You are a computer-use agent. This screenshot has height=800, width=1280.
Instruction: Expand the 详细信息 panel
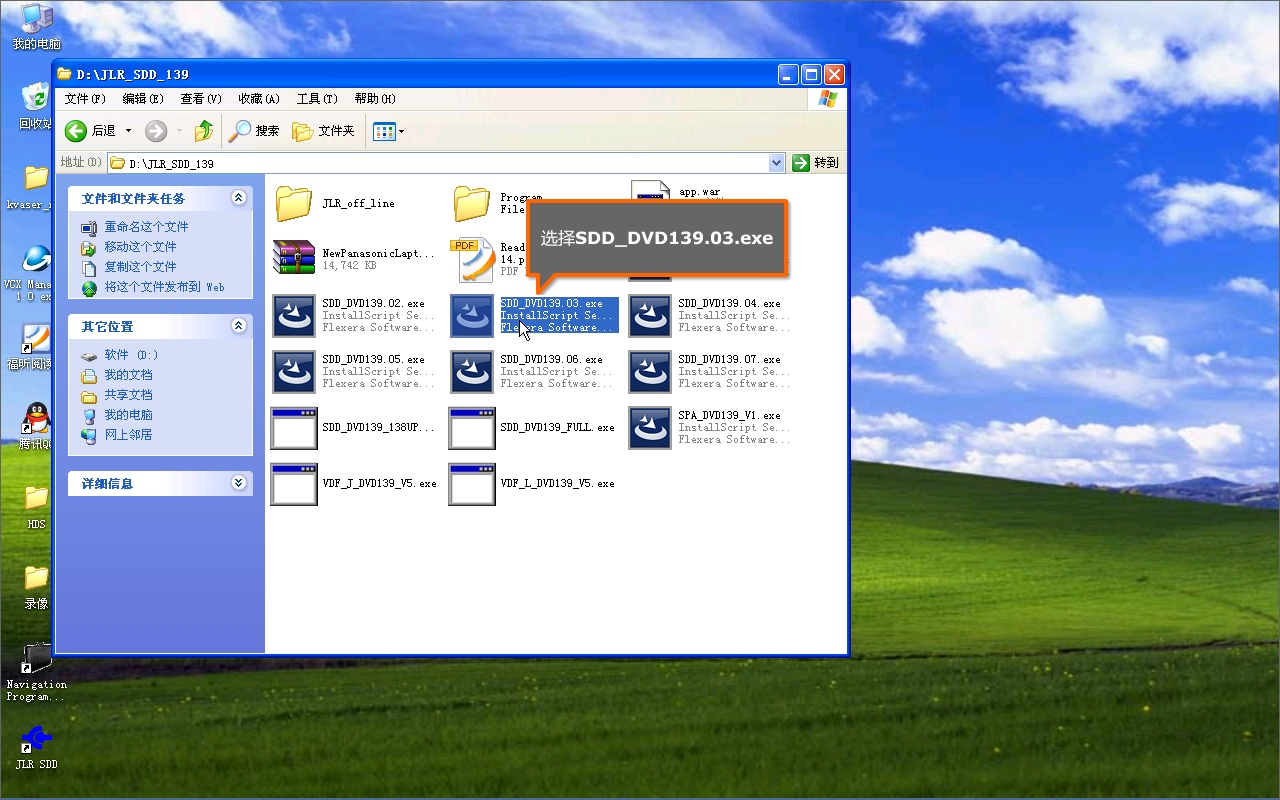tap(238, 483)
